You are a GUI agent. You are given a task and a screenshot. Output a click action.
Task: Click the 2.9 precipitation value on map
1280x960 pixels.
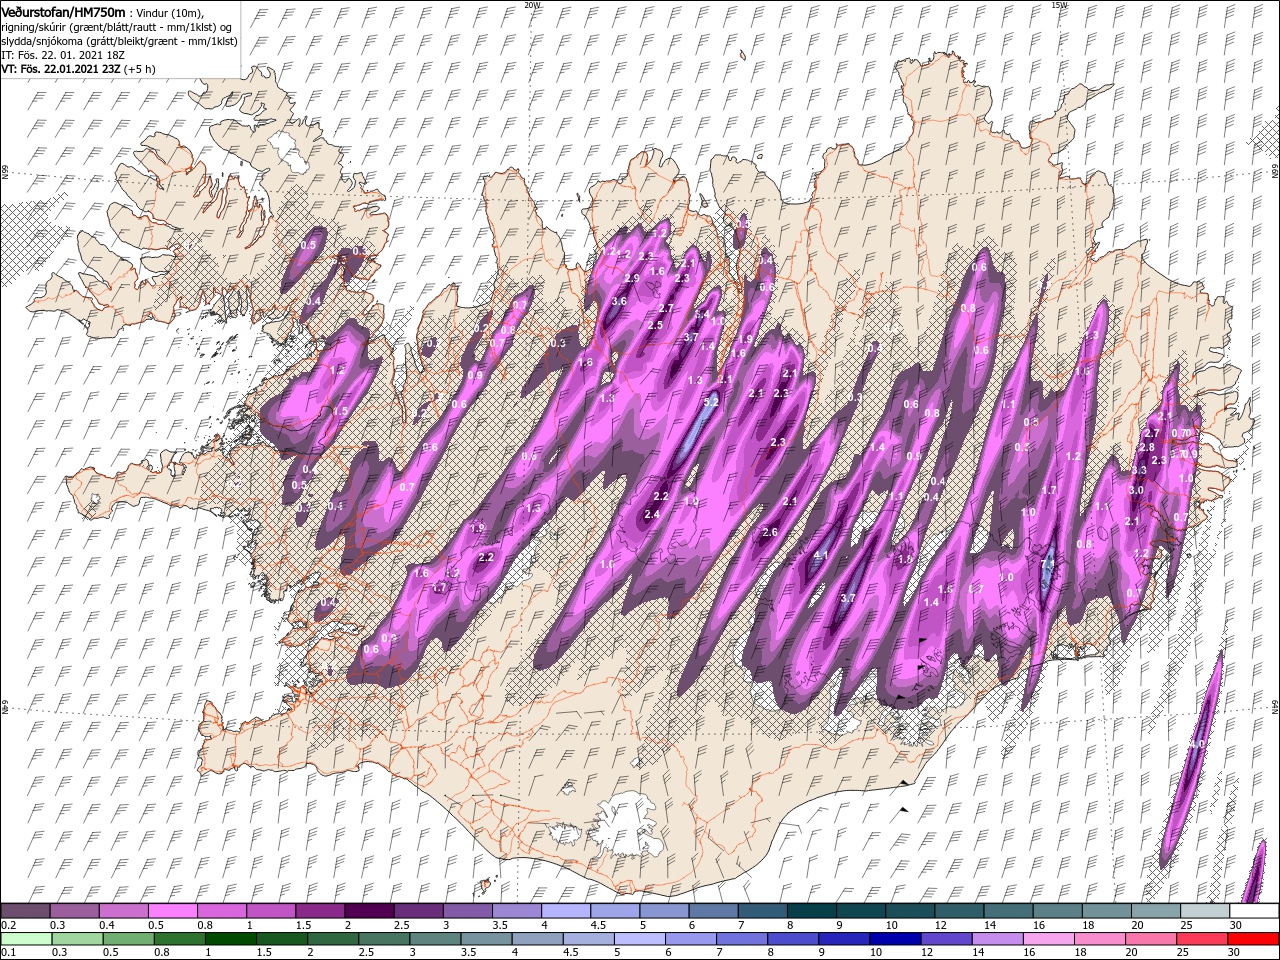[x=632, y=278]
